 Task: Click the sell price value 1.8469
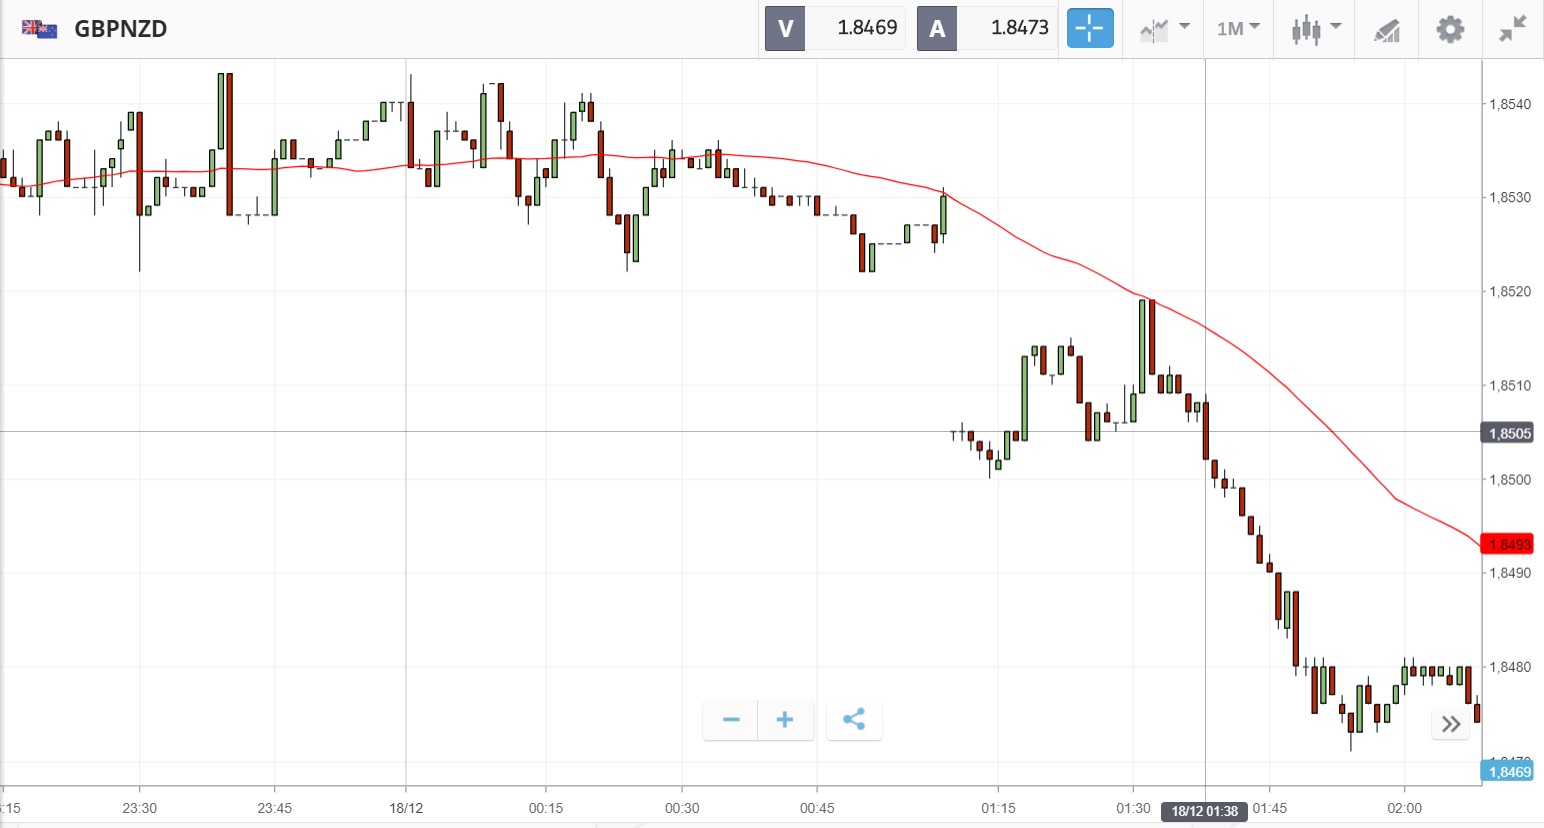pyautogui.click(x=867, y=28)
